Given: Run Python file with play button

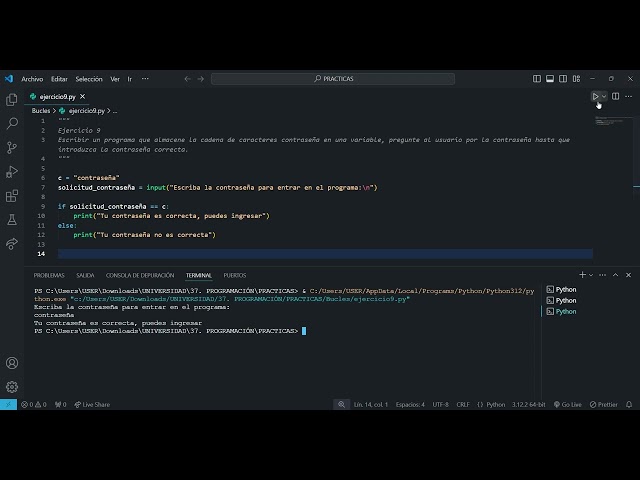Looking at the screenshot, I should [x=595, y=96].
